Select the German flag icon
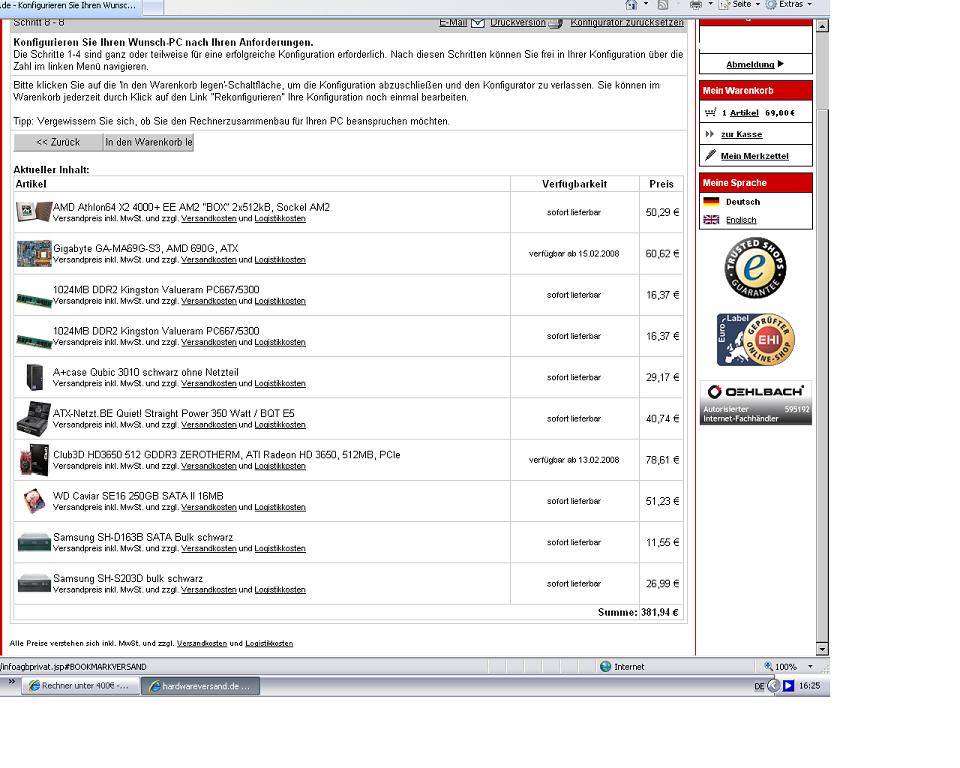The height and width of the screenshot is (768, 960). tap(711, 201)
